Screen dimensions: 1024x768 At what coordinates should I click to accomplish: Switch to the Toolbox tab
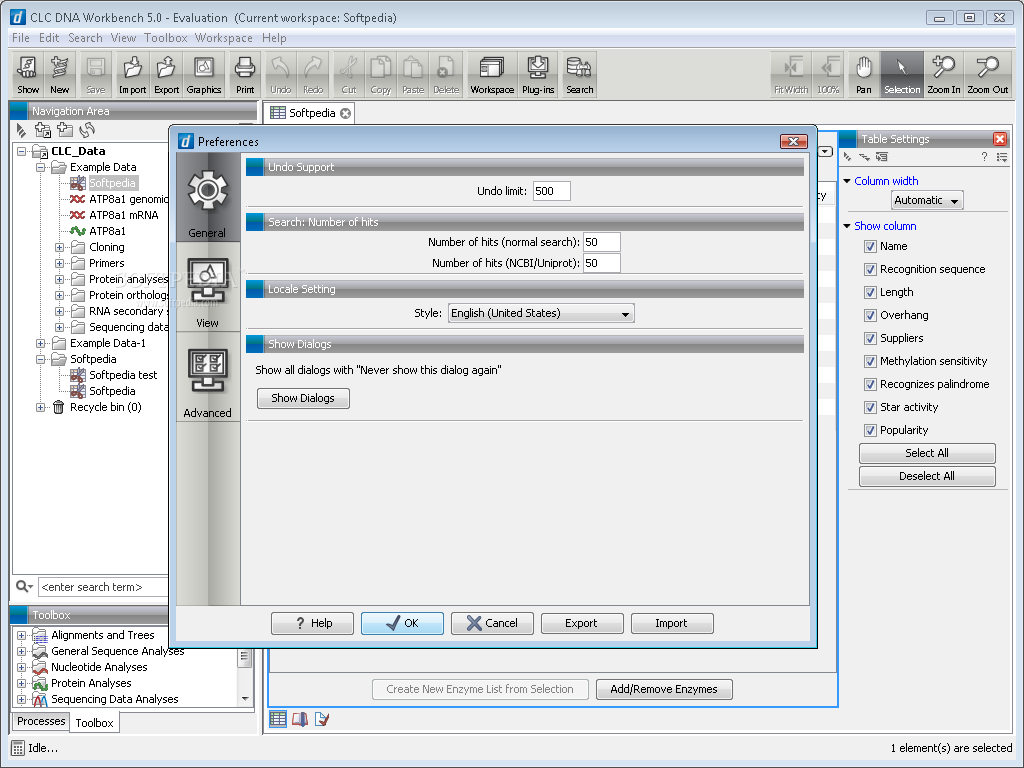coord(94,722)
